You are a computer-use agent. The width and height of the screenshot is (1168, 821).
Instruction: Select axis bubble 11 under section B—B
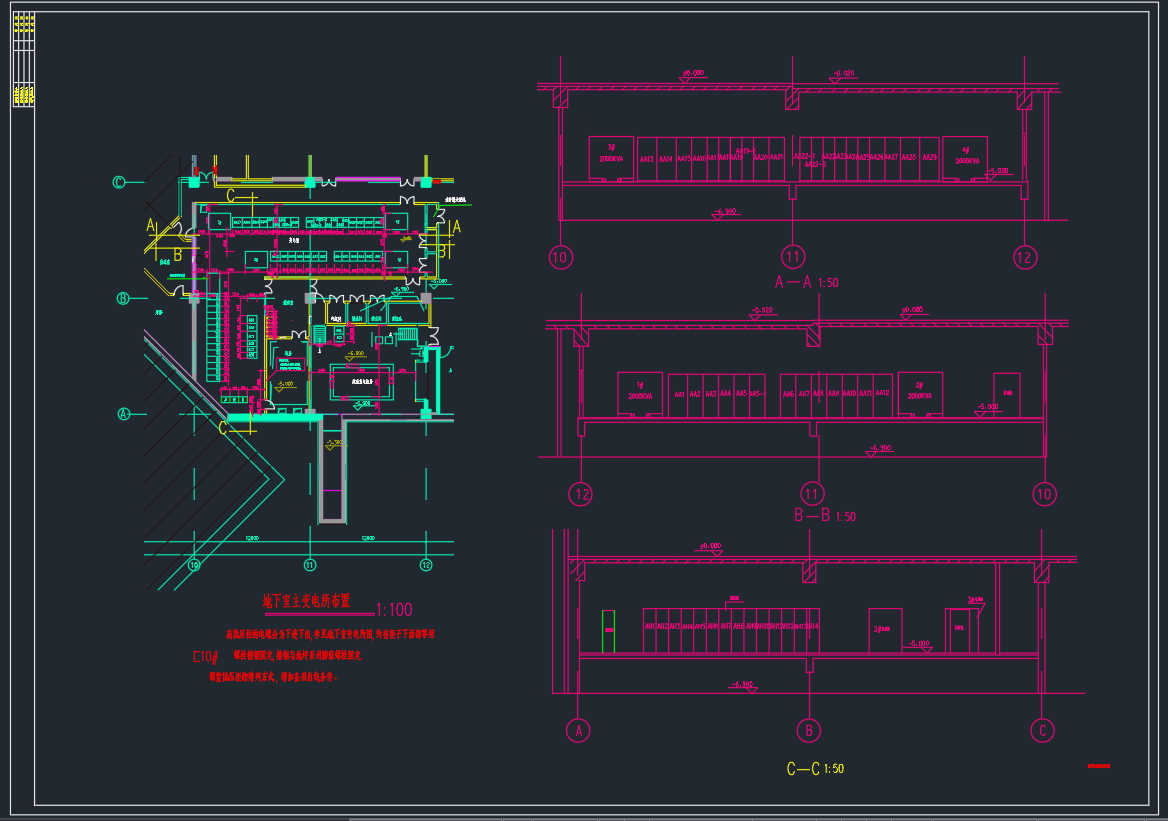pyautogui.click(x=811, y=493)
